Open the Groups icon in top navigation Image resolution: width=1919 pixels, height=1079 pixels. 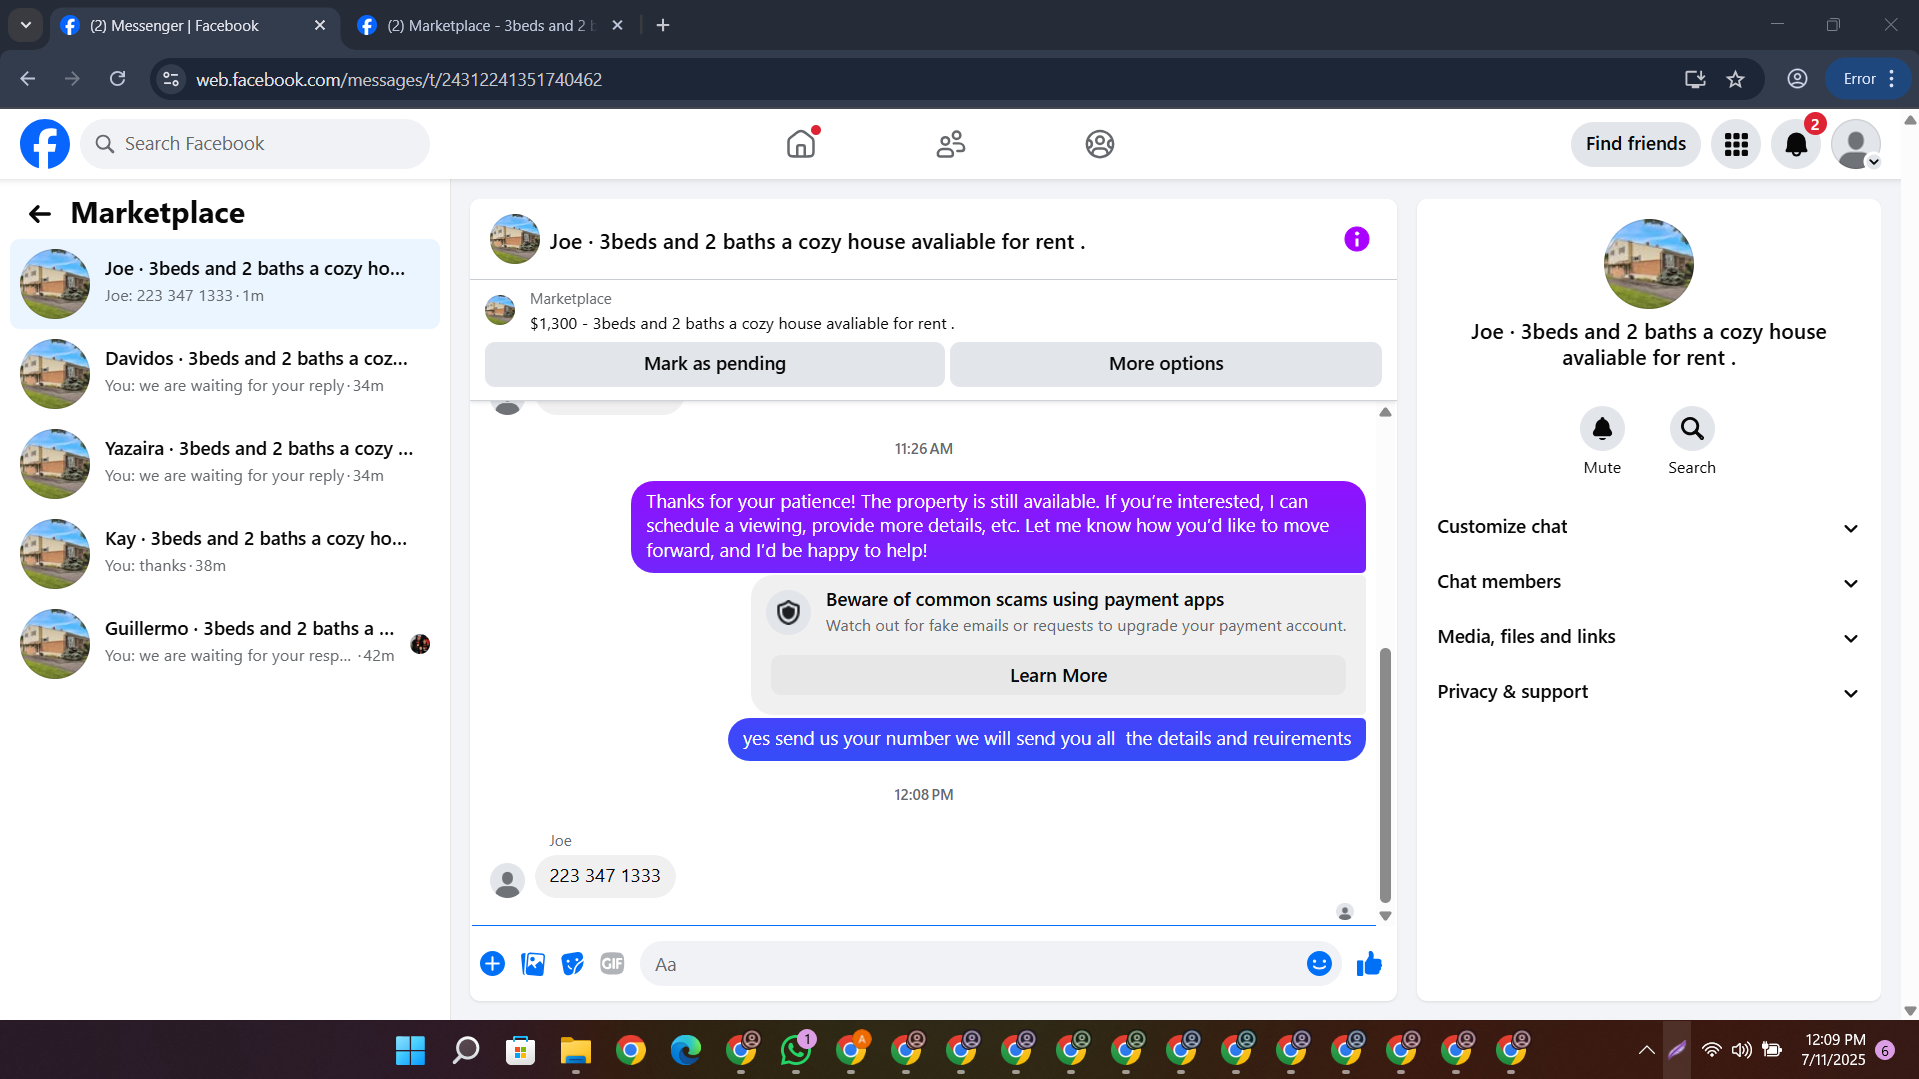(x=1100, y=144)
